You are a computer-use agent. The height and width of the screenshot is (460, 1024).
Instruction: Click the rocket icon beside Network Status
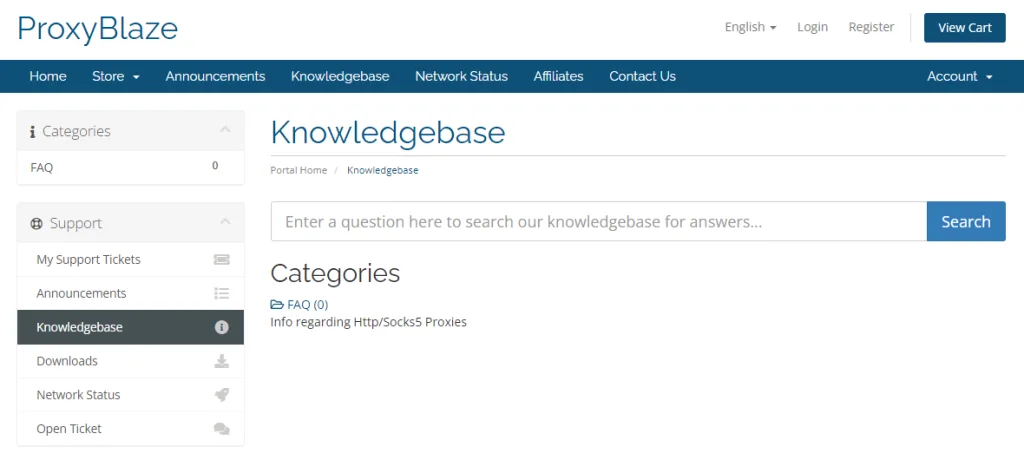(x=221, y=395)
